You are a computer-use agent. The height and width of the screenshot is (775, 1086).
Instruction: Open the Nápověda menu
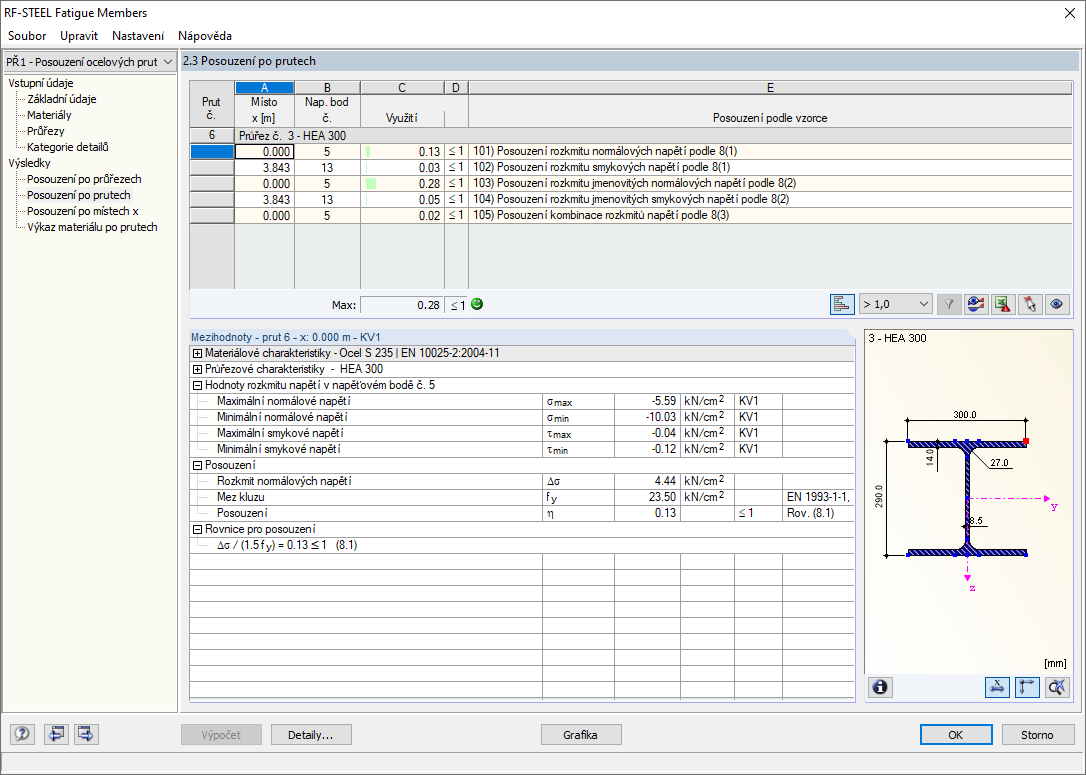pyautogui.click(x=205, y=35)
